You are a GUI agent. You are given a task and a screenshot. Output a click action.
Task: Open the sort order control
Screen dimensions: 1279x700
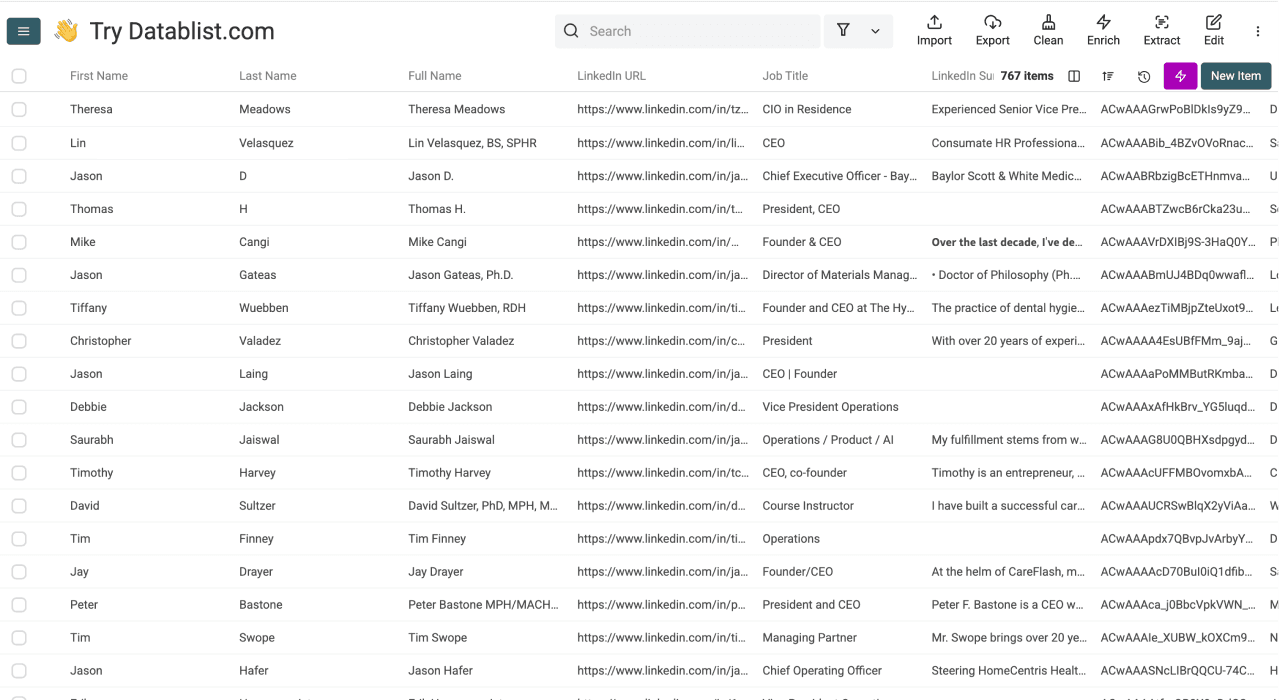tap(1107, 76)
